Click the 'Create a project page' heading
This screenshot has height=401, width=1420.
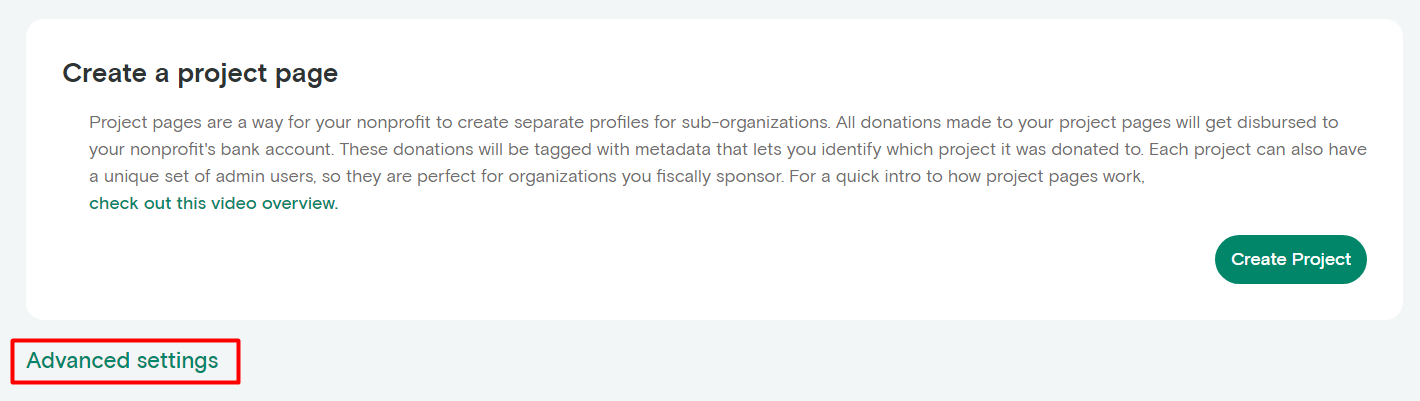coord(200,73)
